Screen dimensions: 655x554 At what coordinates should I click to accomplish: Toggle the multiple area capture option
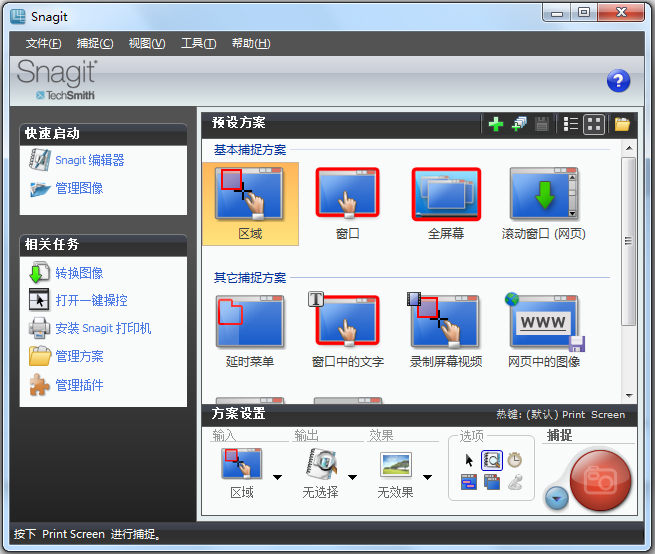492,482
